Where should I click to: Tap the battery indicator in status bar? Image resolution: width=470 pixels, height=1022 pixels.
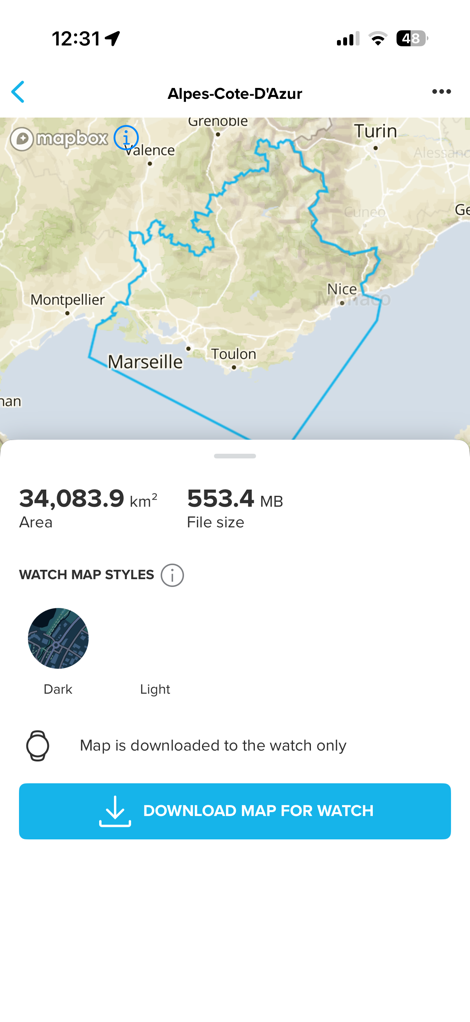[411, 39]
